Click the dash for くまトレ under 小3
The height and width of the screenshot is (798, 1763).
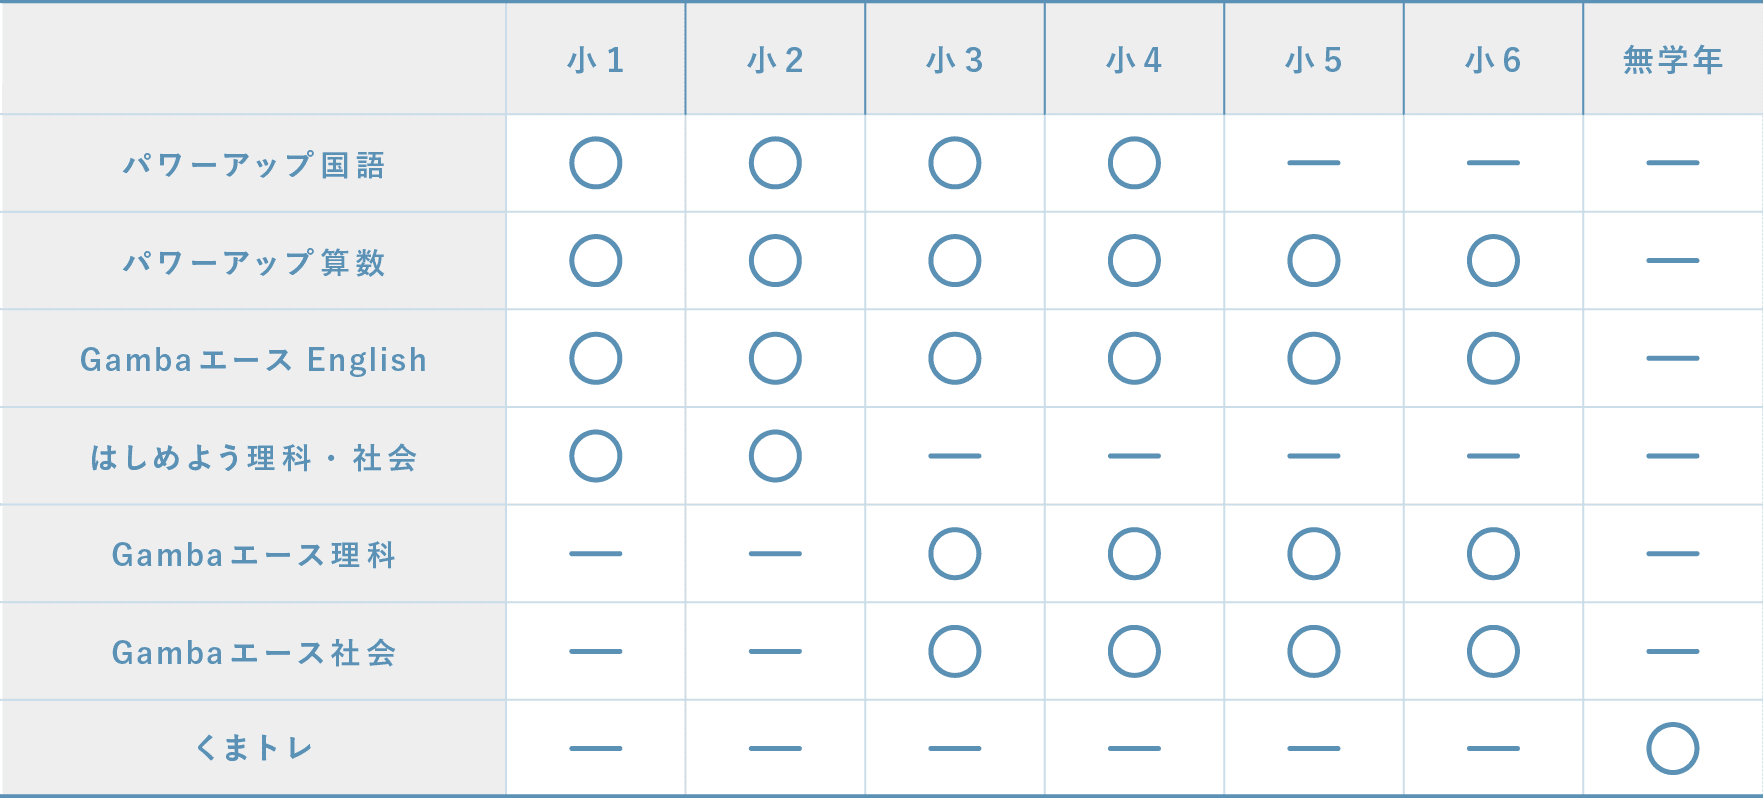pyautogui.click(x=955, y=749)
